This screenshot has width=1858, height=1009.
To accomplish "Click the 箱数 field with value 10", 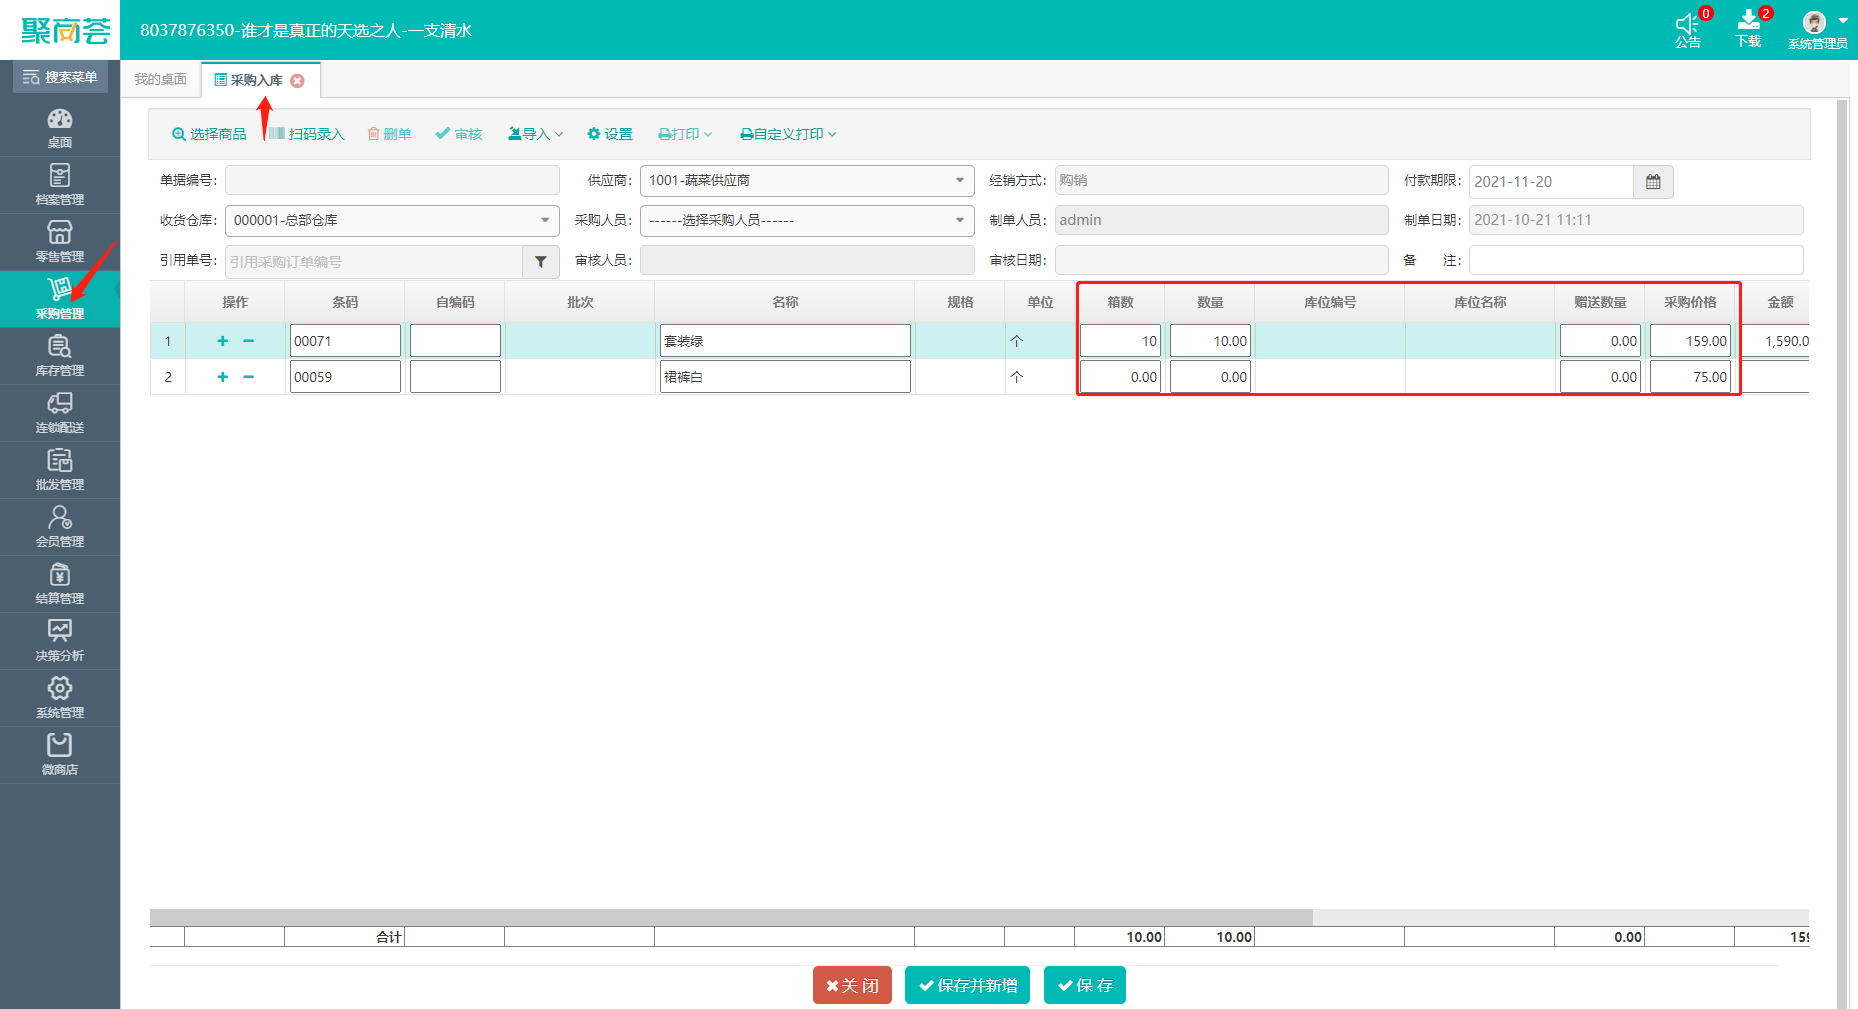I will click(1120, 341).
